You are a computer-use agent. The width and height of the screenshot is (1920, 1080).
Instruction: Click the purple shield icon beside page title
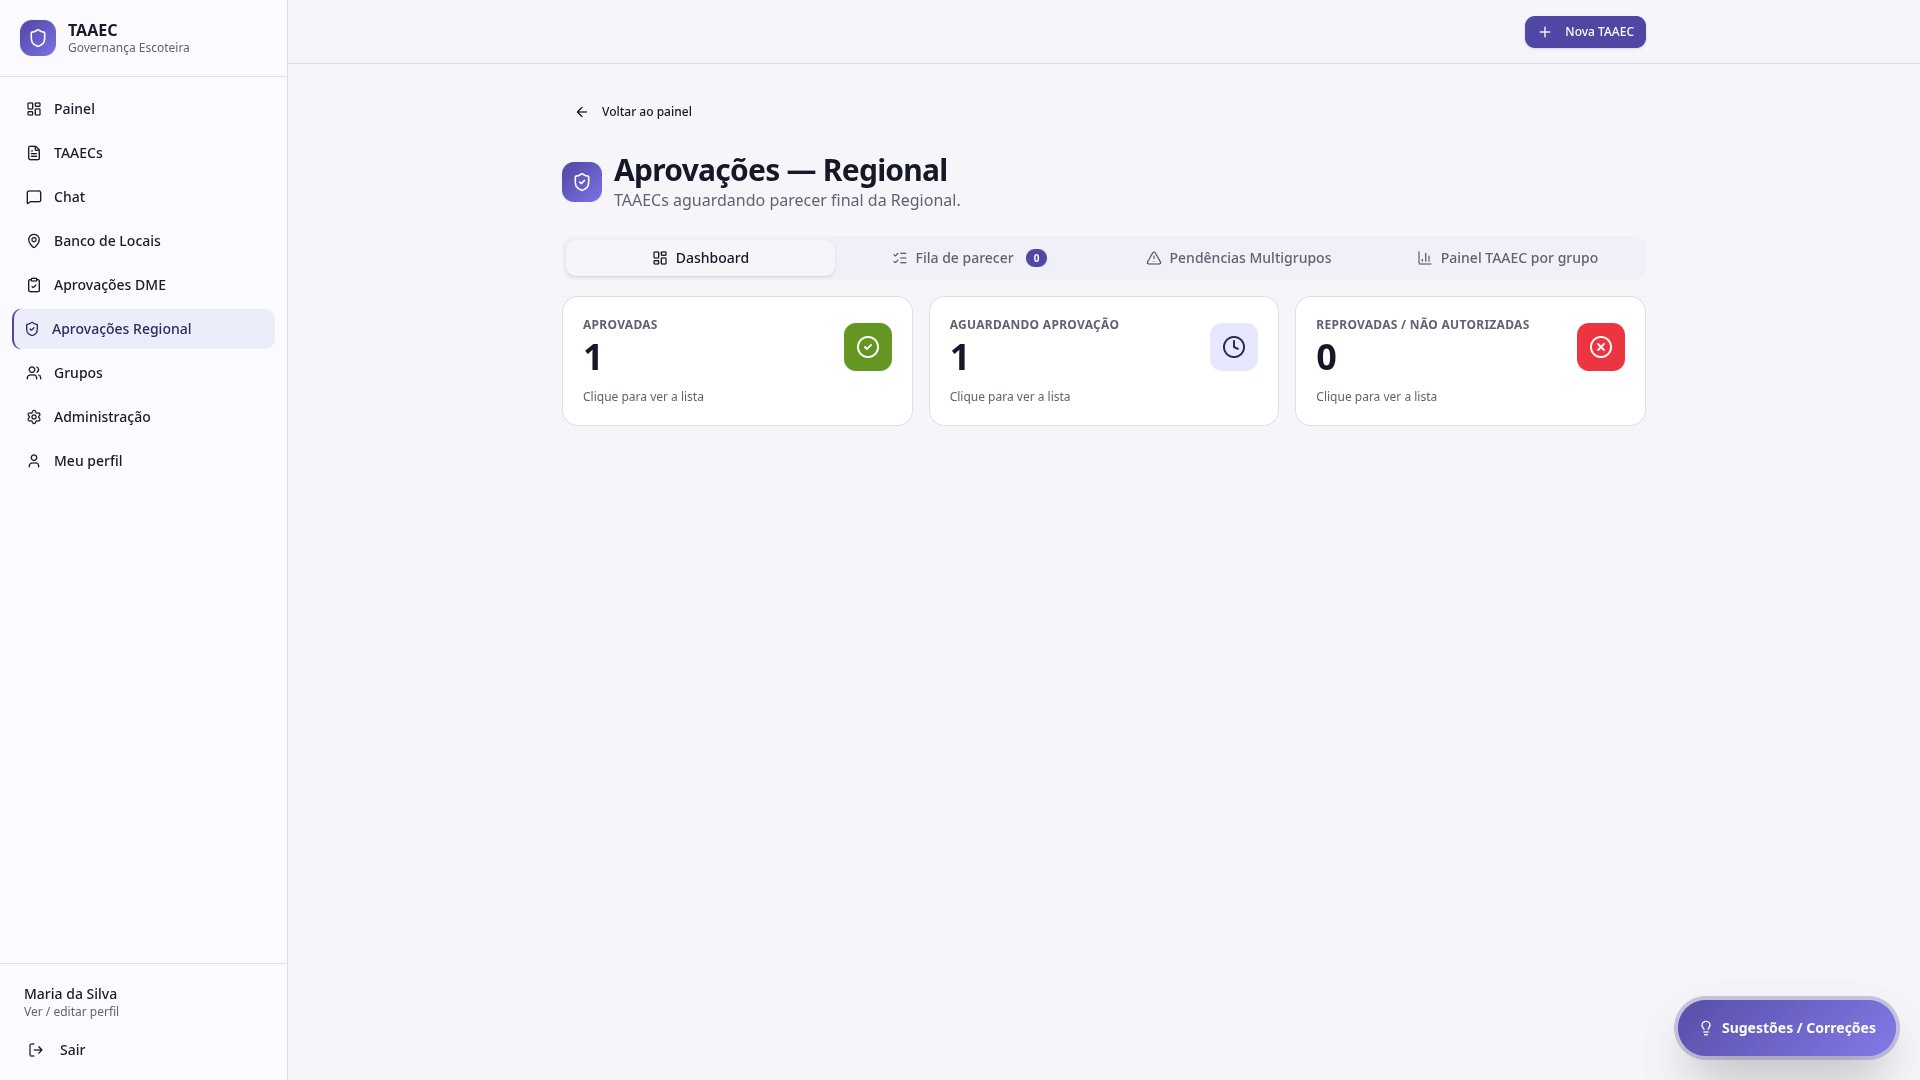click(x=582, y=182)
